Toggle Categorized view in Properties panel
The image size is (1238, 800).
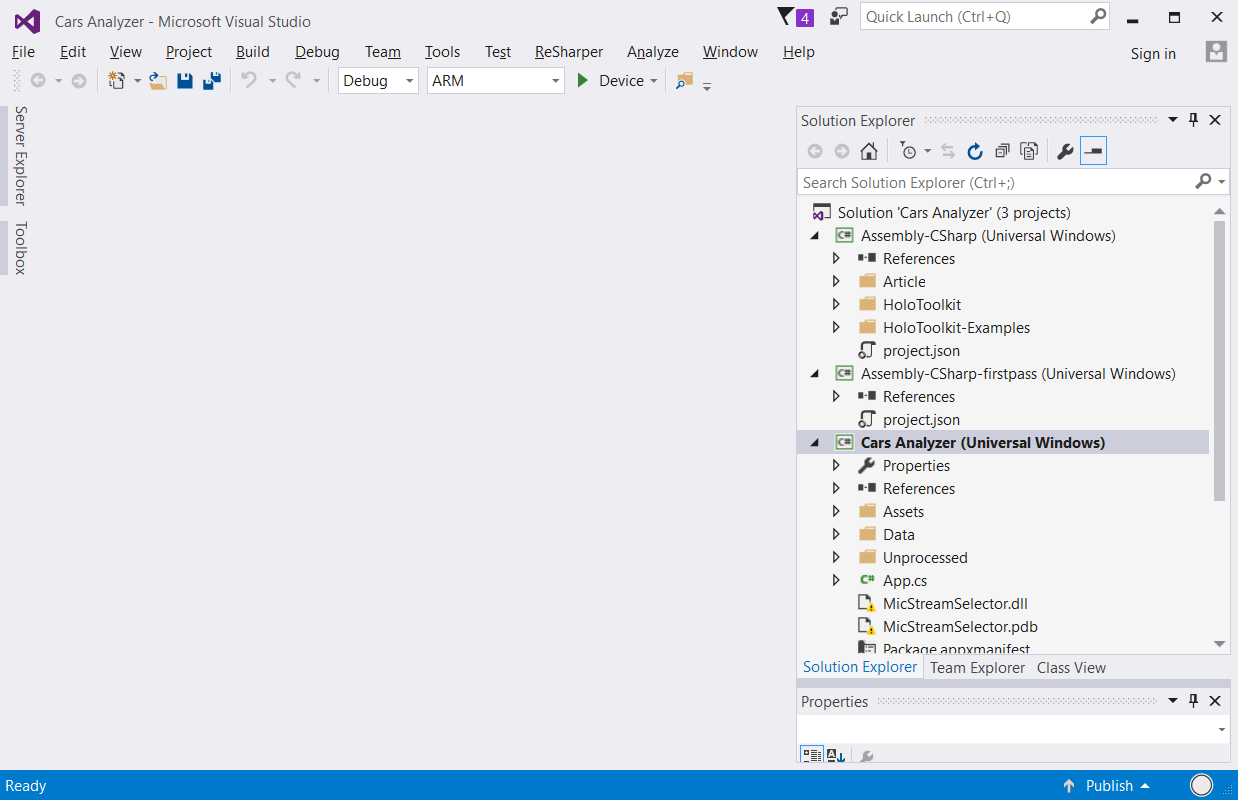[x=811, y=755]
